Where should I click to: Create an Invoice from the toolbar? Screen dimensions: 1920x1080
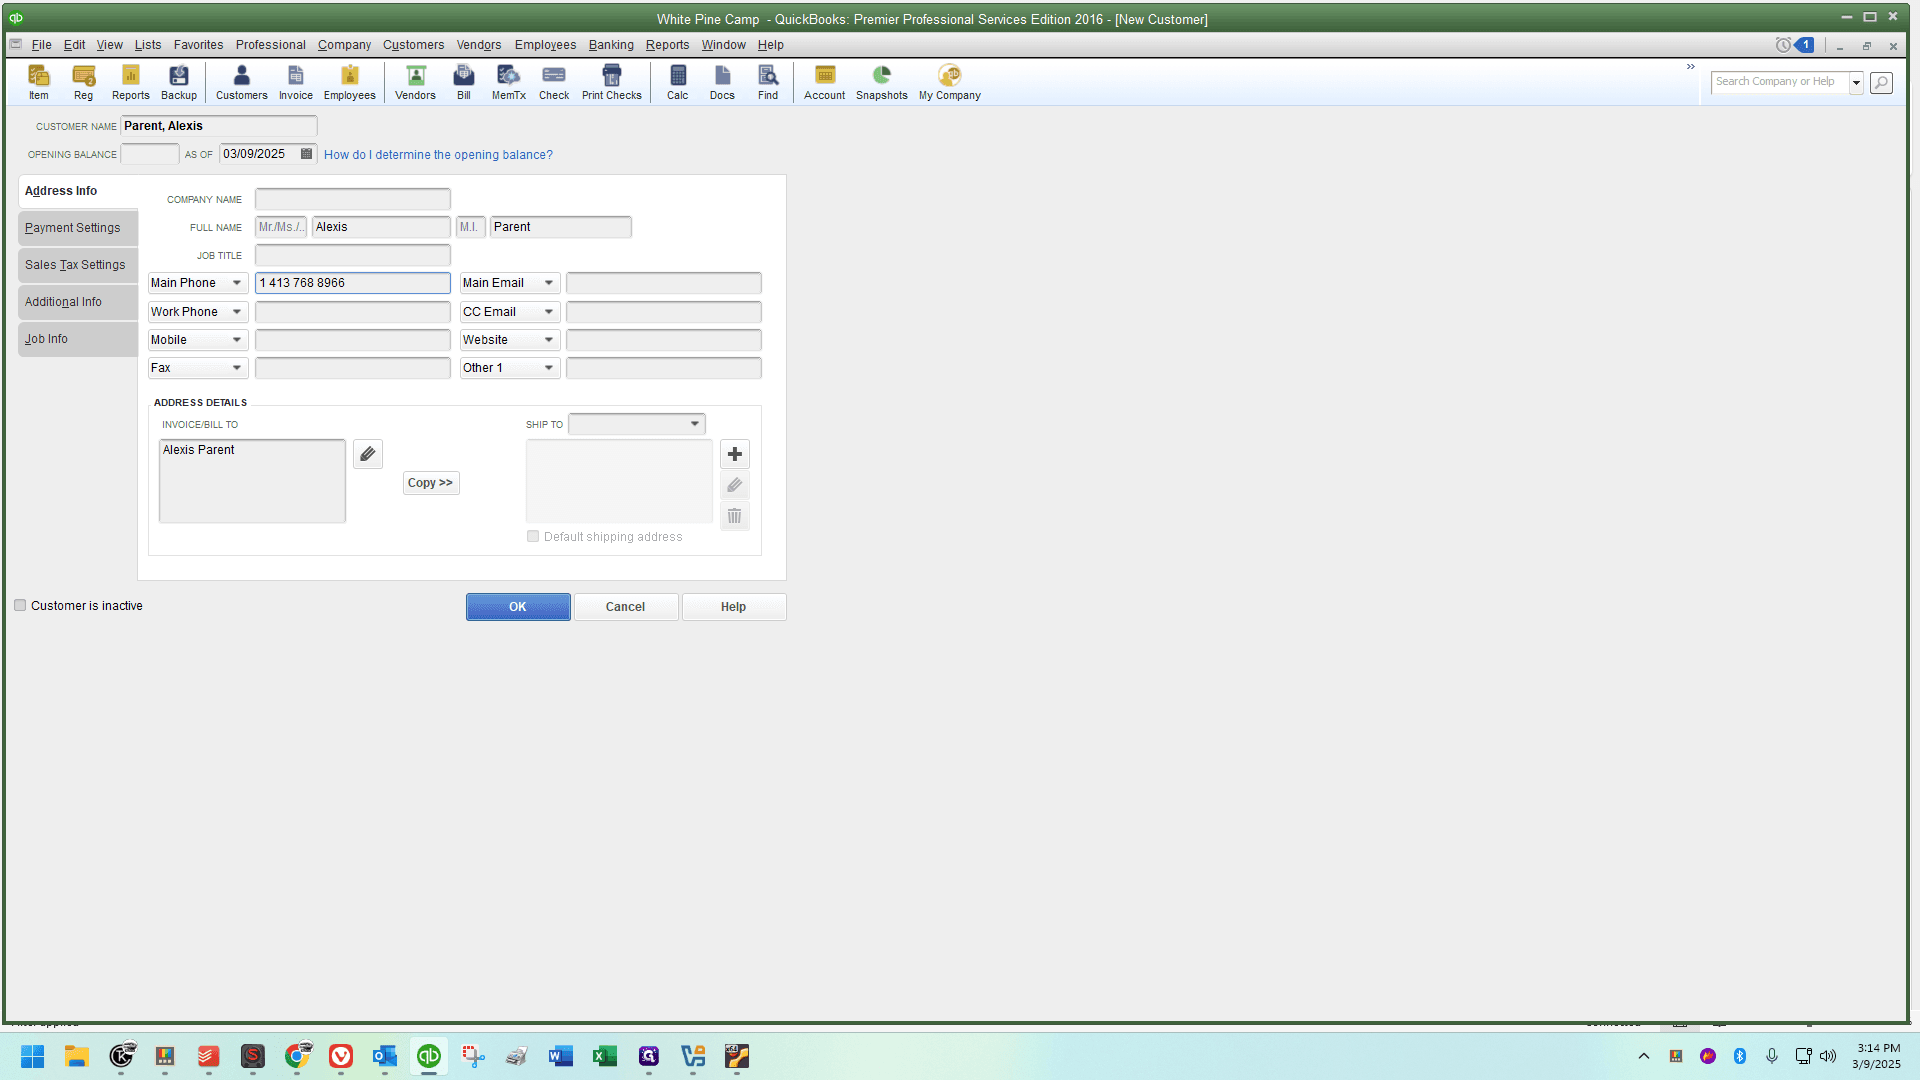pyautogui.click(x=295, y=82)
